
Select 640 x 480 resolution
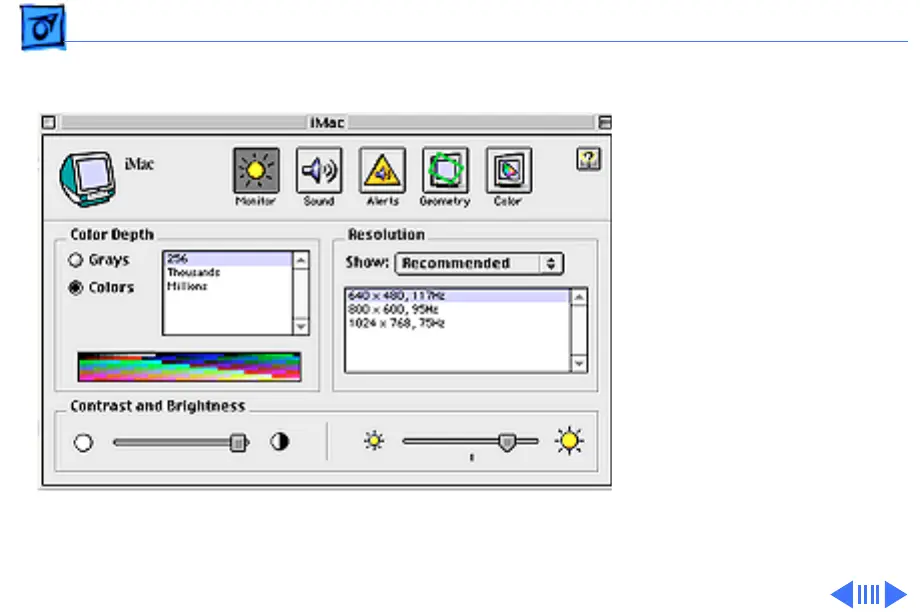click(458, 296)
